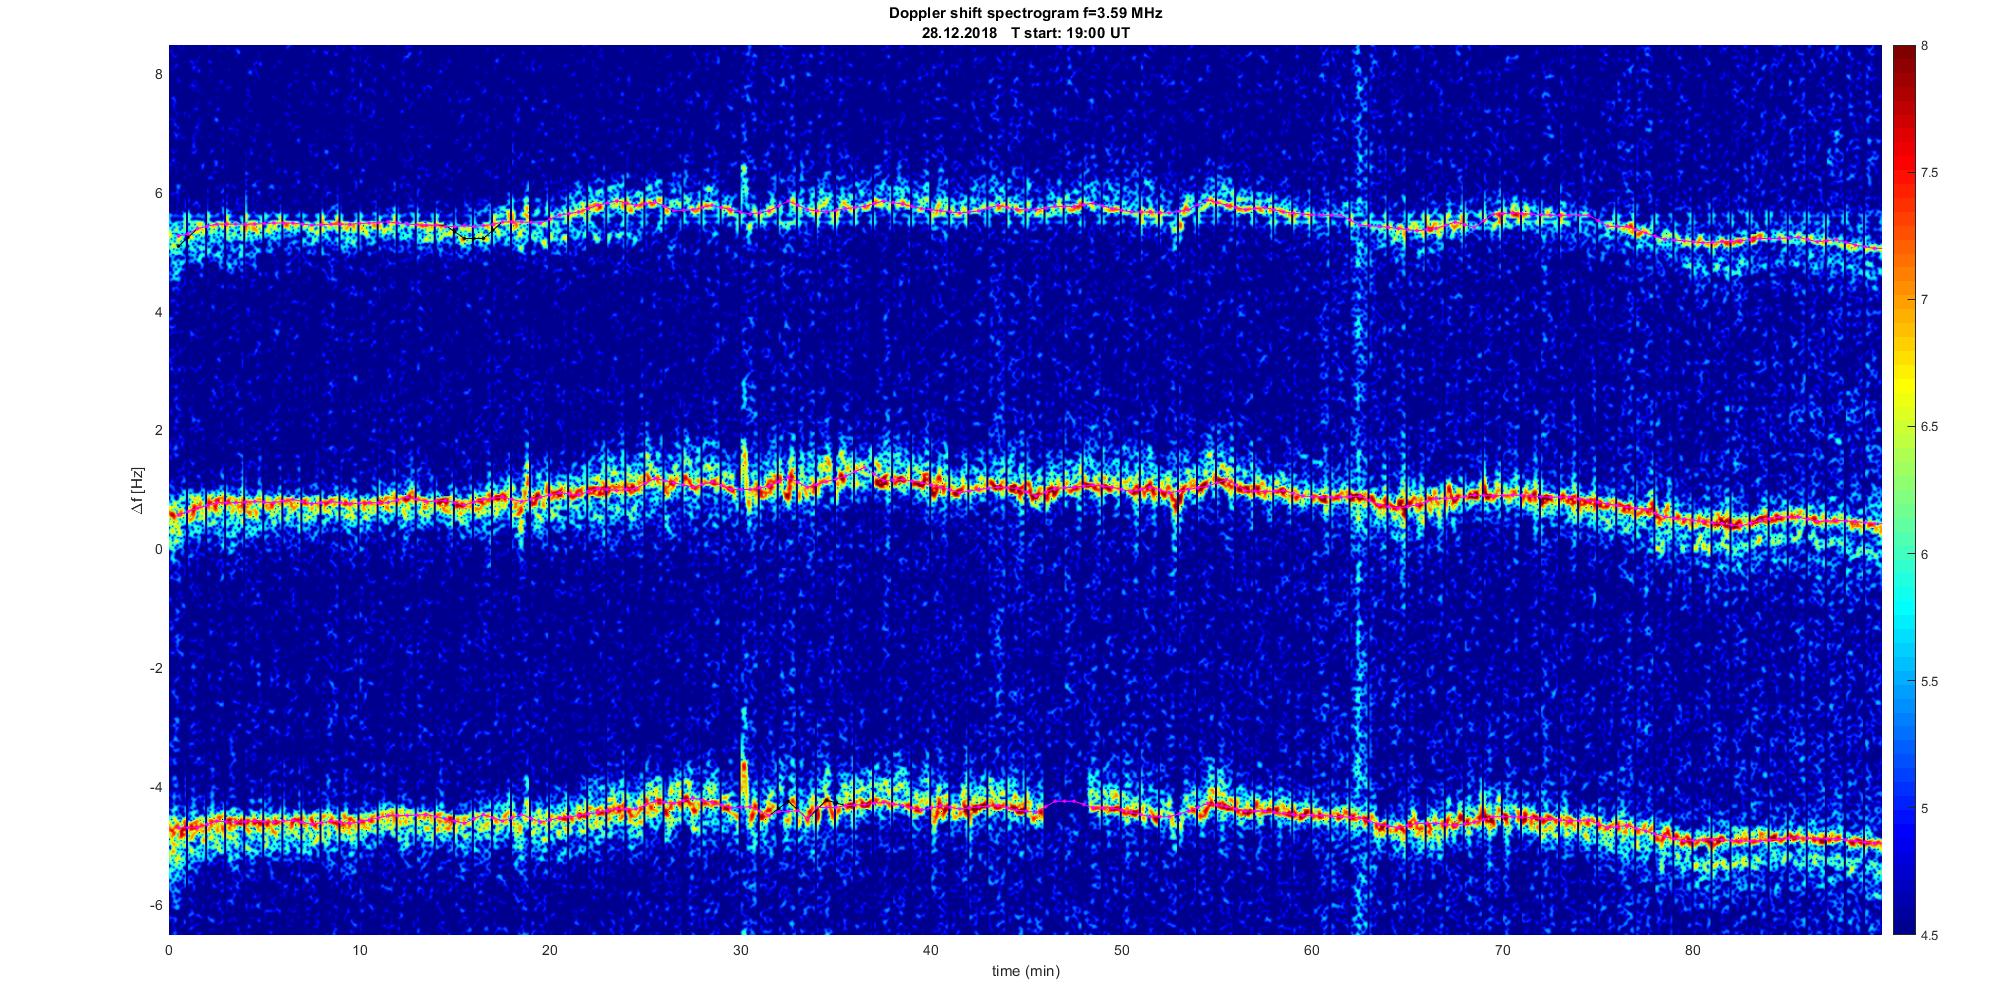The height and width of the screenshot is (1003, 2000).
Task: Click x-axis tick label '70'
Action: tap(1502, 950)
